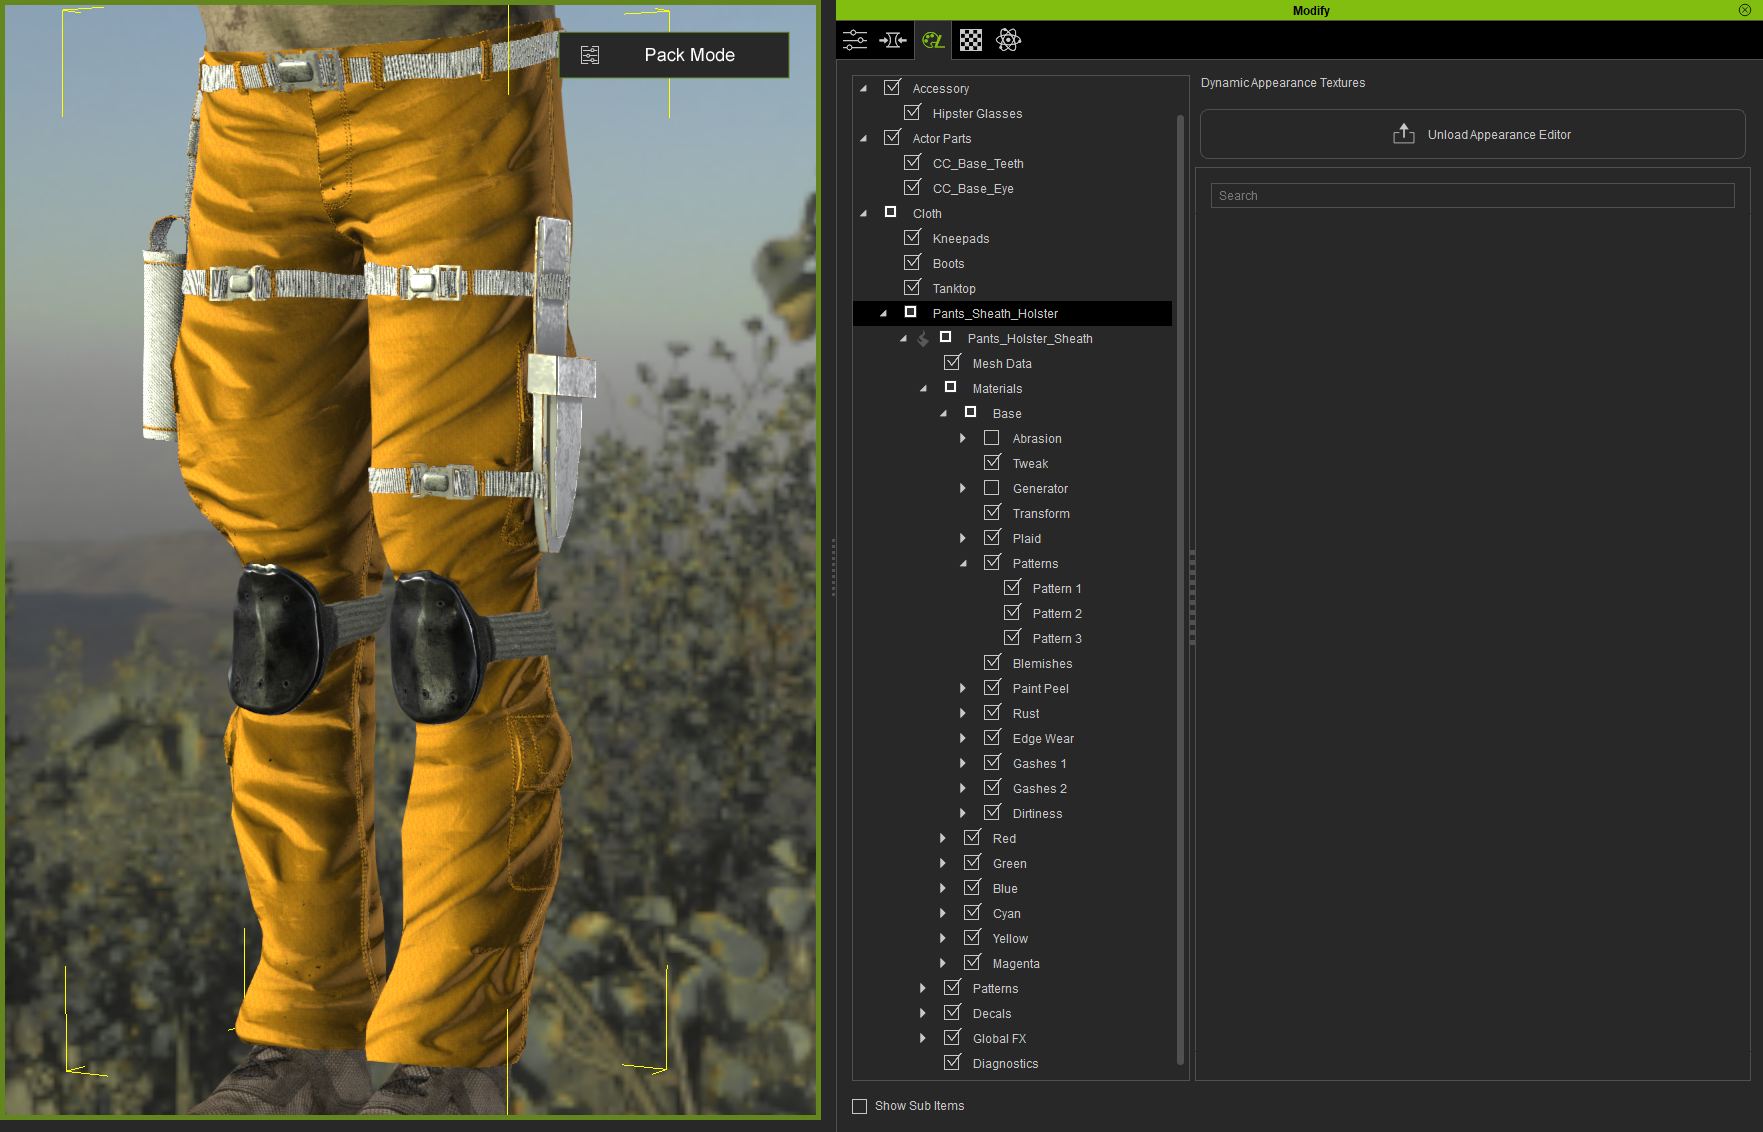Collapse the Accessory tree node
Screen dimensions: 1763x1132
[x=863, y=89]
